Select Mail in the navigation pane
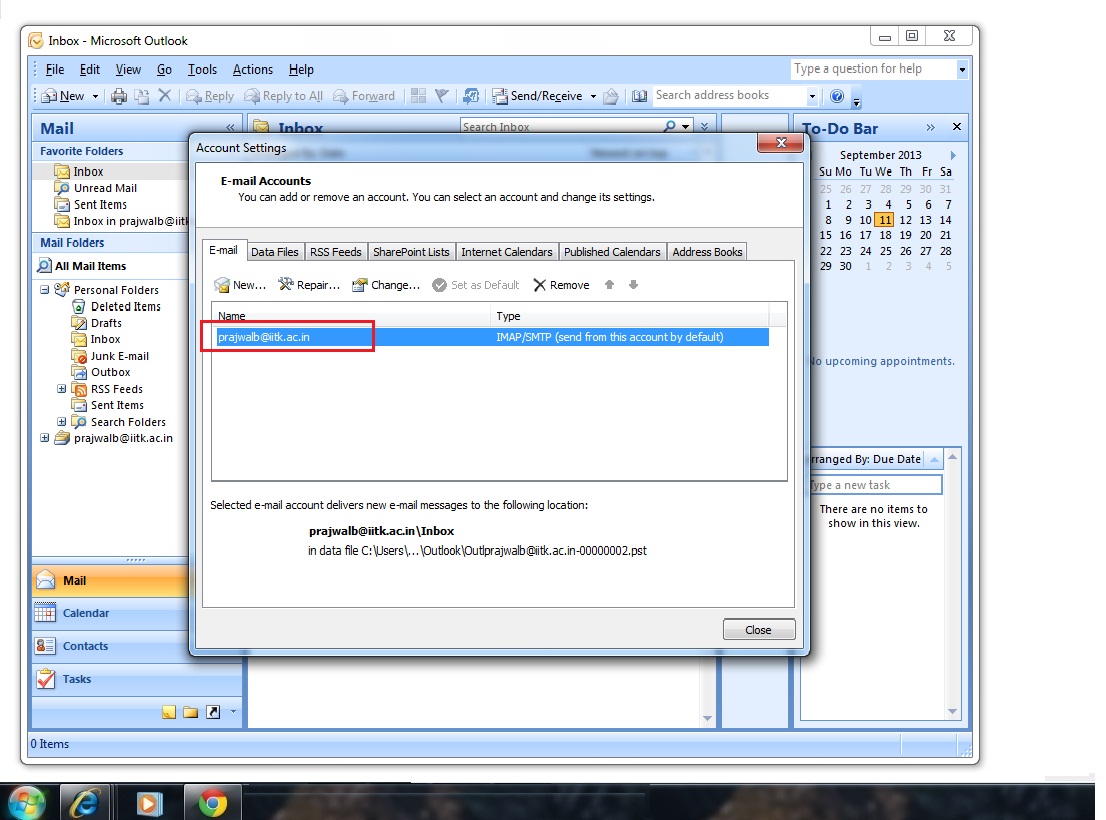 tap(110, 580)
